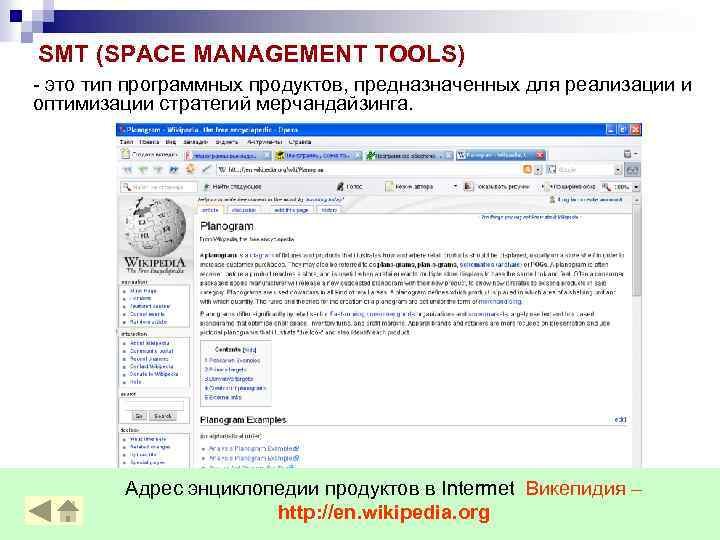The image size is (720, 540).
Task: Click the Wikipedia sidebar Search button
Action: (163, 416)
